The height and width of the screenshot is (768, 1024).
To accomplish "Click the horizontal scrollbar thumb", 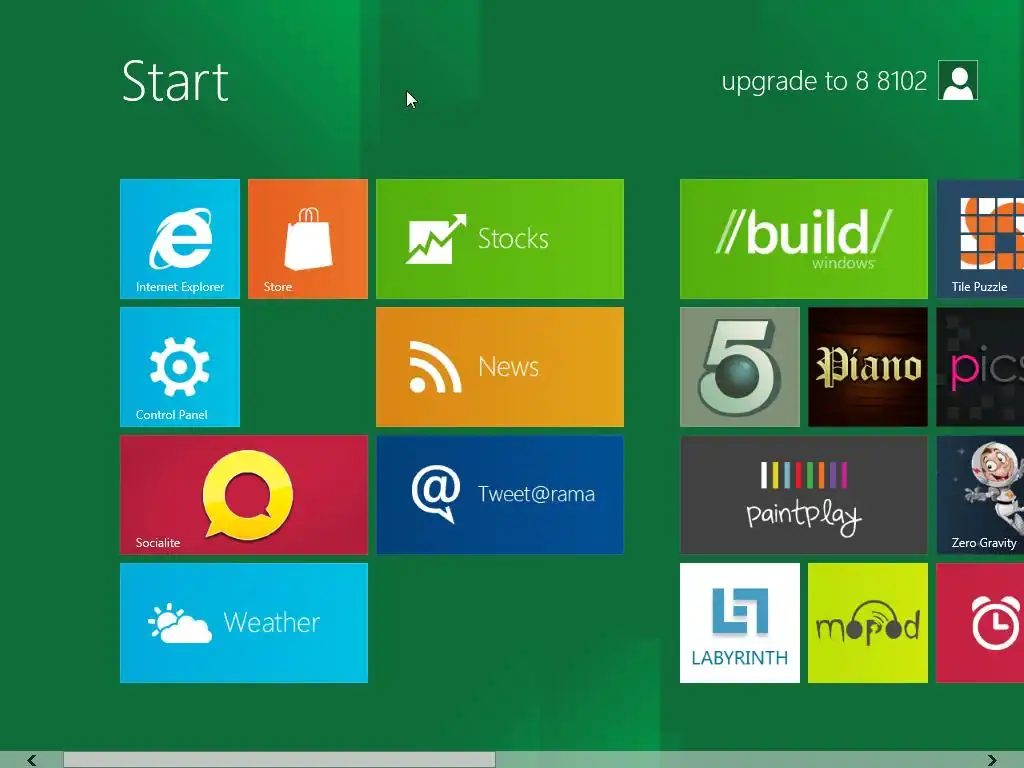I will click(x=280, y=760).
